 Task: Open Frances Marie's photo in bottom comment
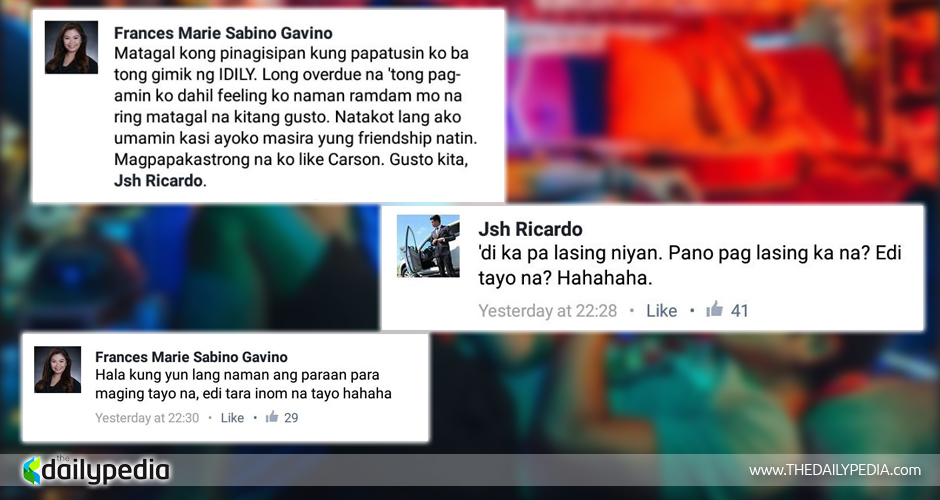coord(58,369)
